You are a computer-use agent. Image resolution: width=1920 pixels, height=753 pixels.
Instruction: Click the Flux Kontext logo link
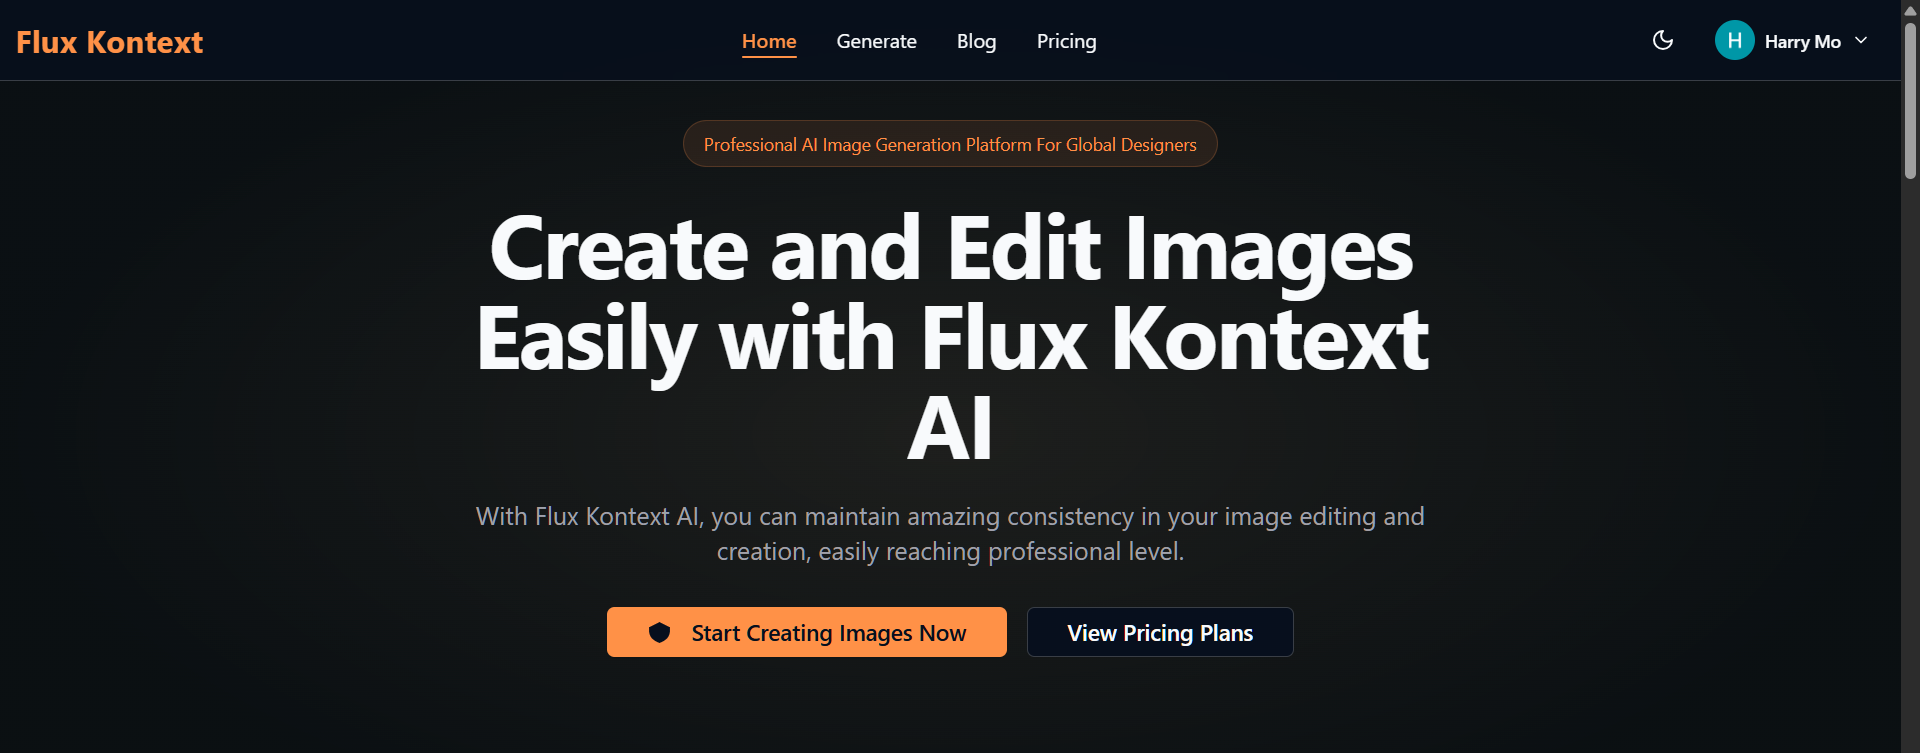pyautogui.click(x=110, y=42)
